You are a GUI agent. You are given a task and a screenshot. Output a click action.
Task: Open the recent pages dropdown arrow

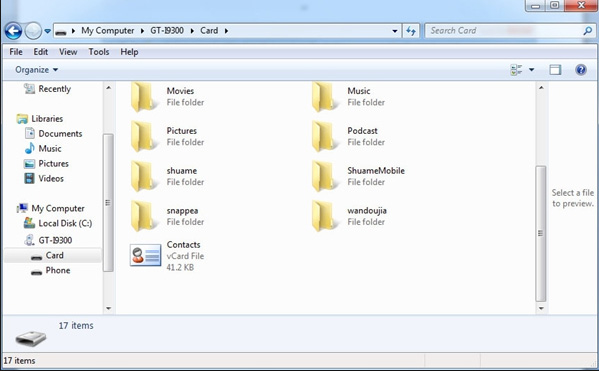point(47,31)
